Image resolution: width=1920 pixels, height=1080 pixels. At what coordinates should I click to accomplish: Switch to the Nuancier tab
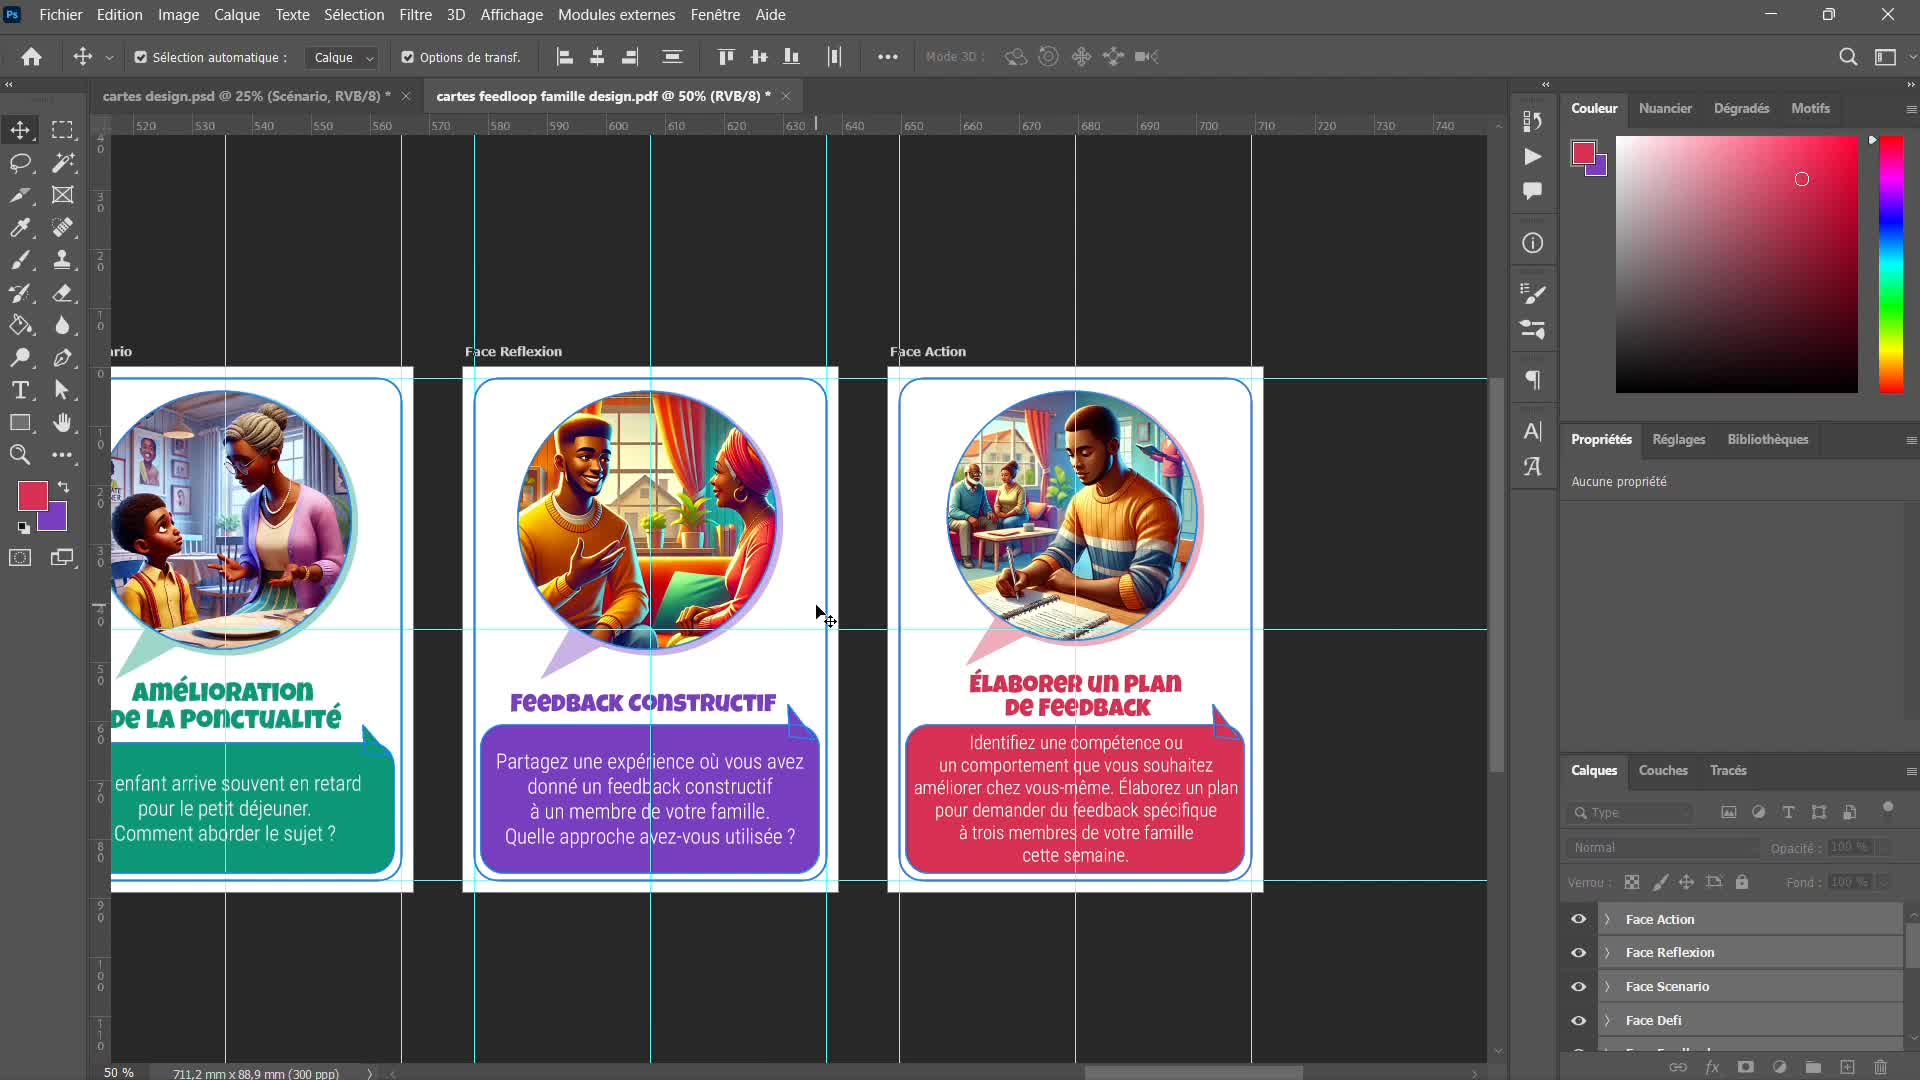[x=1665, y=108]
